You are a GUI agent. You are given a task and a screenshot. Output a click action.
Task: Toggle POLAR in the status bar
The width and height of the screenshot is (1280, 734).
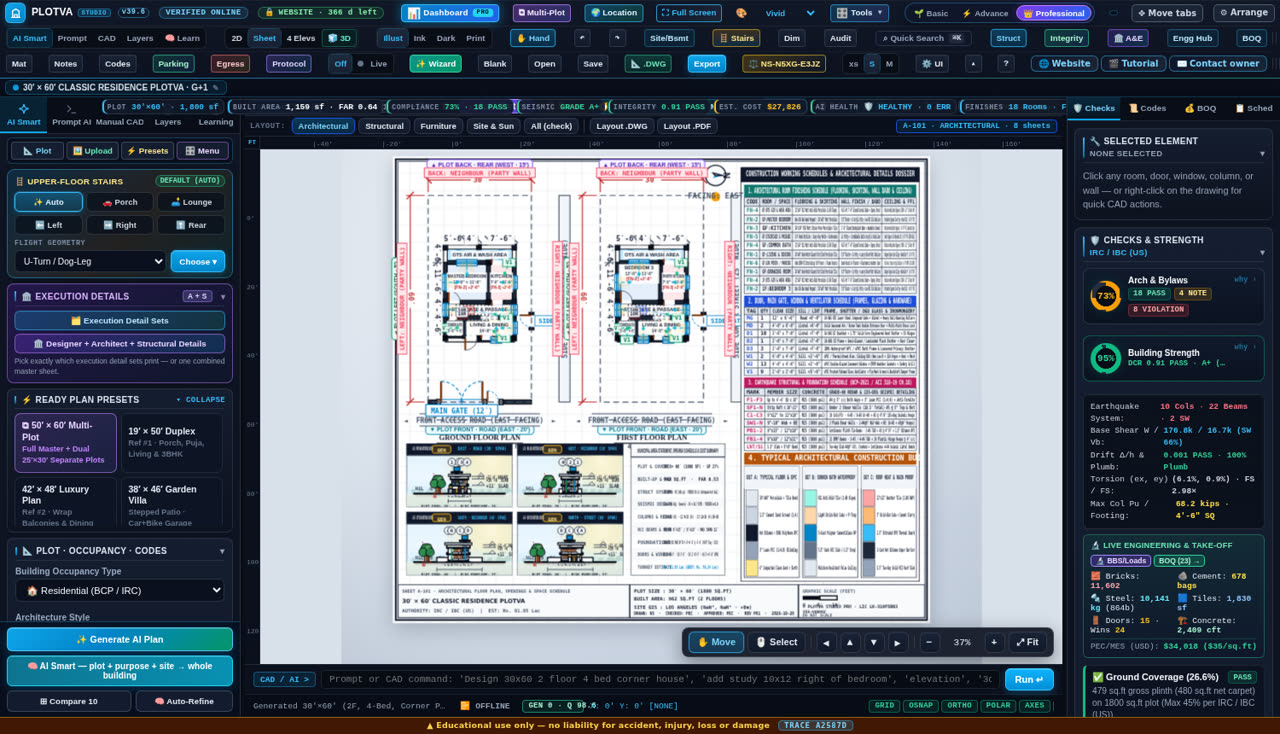pos(998,706)
